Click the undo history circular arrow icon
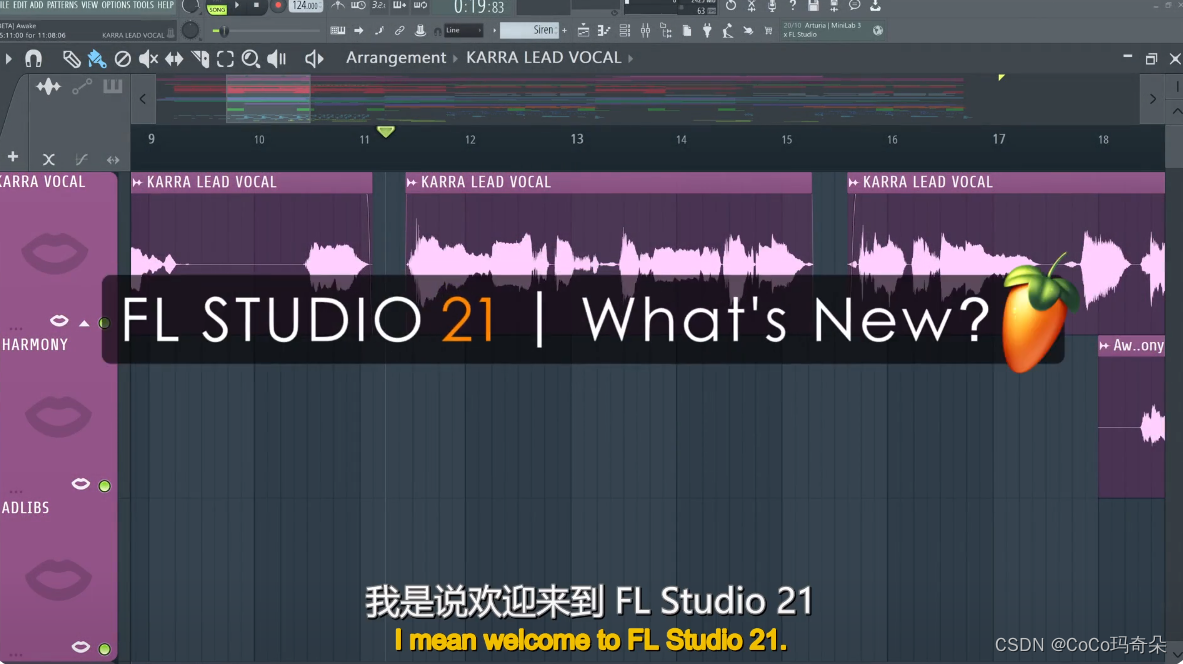1183x664 pixels. (x=730, y=5)
